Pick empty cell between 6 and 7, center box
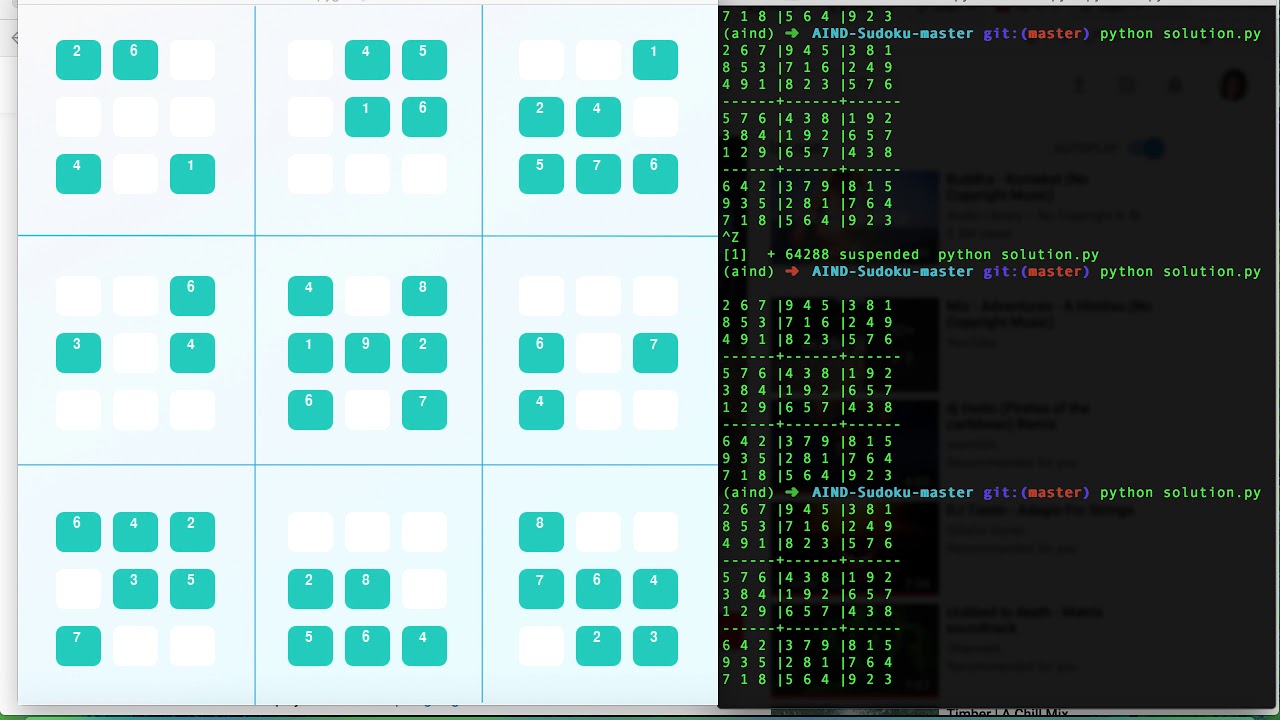 [x=367, y=410]
